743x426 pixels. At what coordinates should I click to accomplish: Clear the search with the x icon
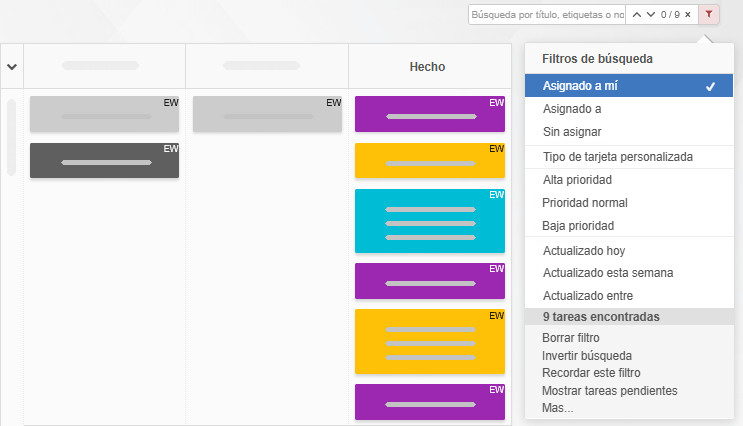pyautogui.click(x=687, y=15)
